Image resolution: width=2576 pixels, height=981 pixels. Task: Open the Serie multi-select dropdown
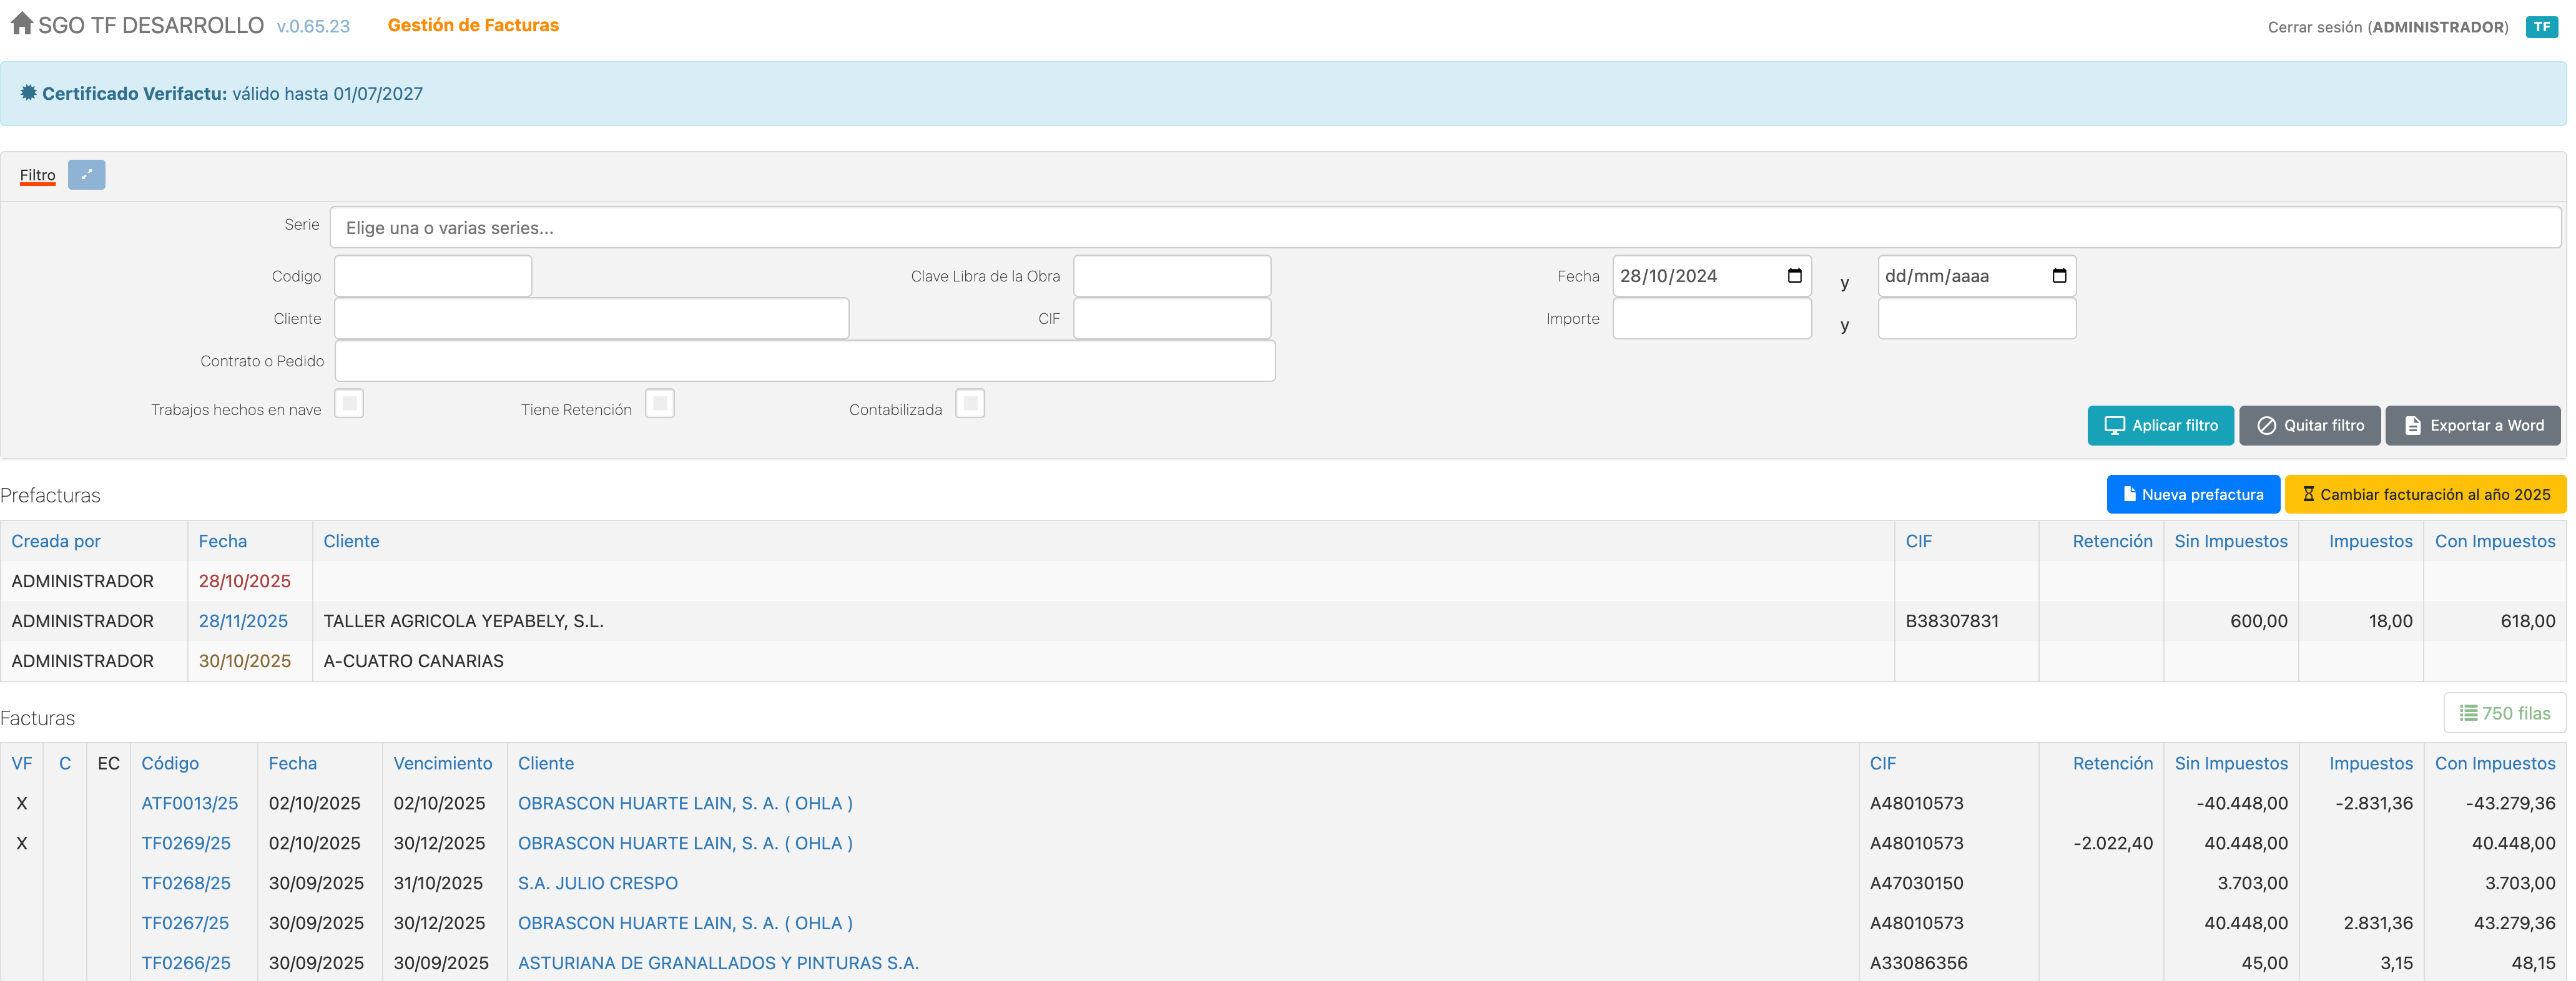point(1444,228)
